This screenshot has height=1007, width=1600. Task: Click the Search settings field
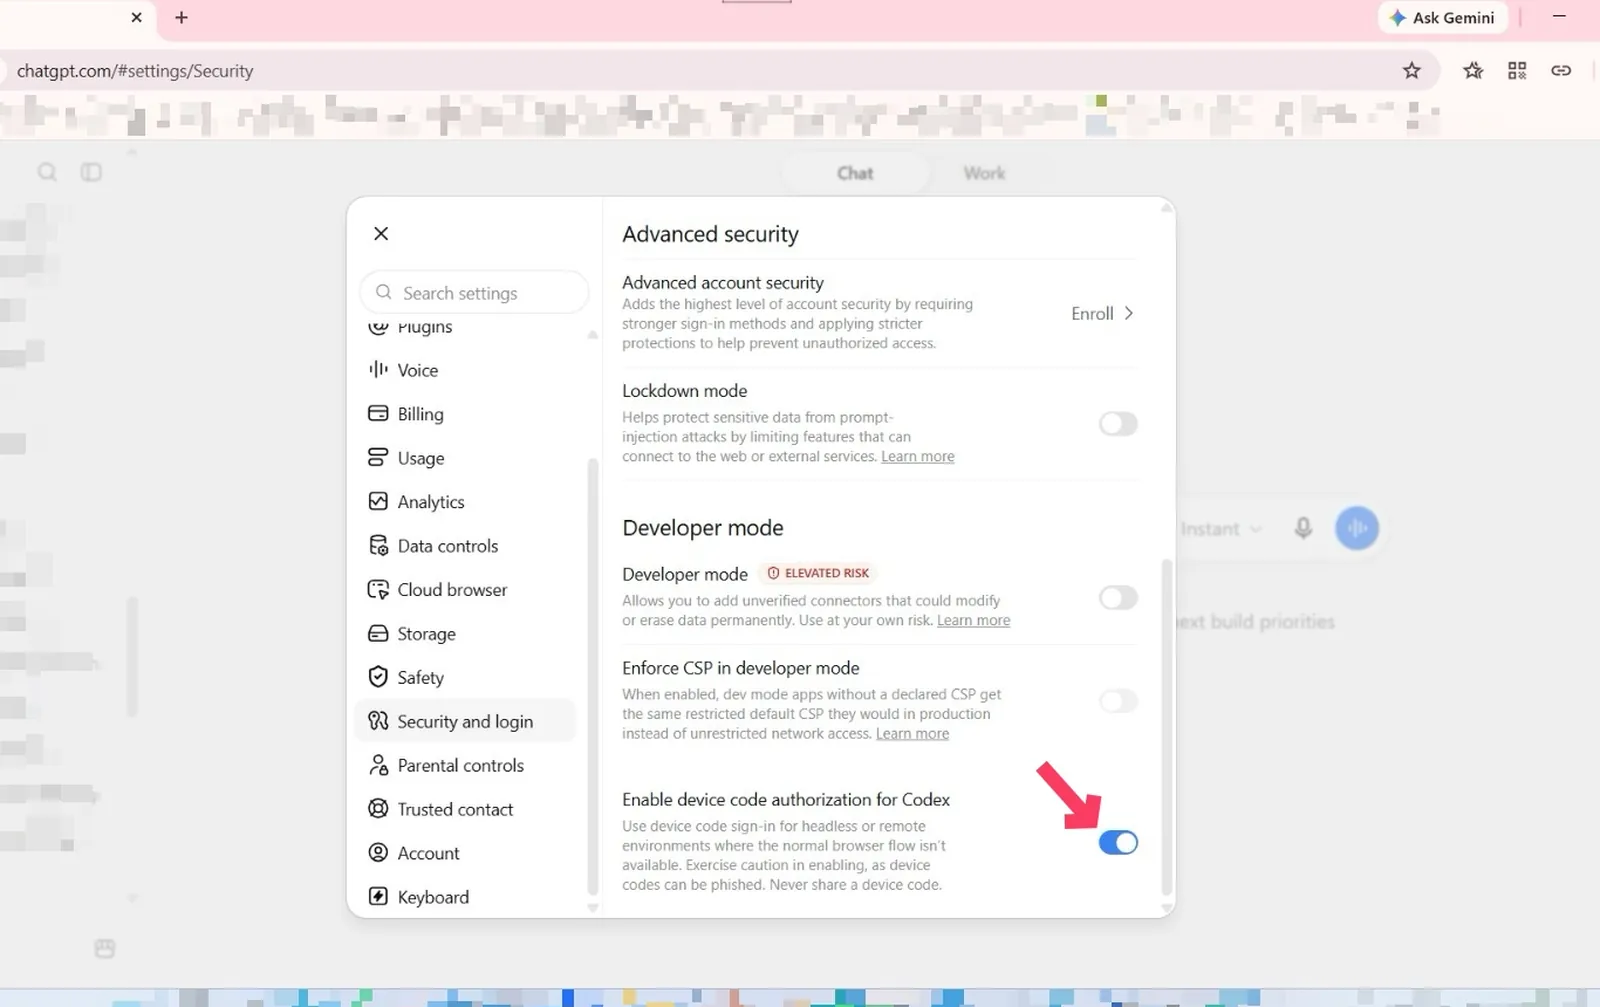[474, 293]
